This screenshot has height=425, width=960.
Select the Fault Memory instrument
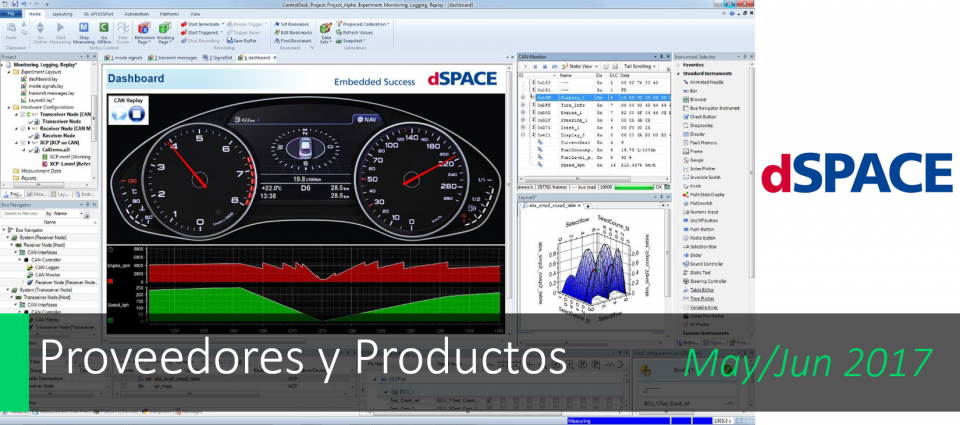pyautogui.click(x=702, y=142)
